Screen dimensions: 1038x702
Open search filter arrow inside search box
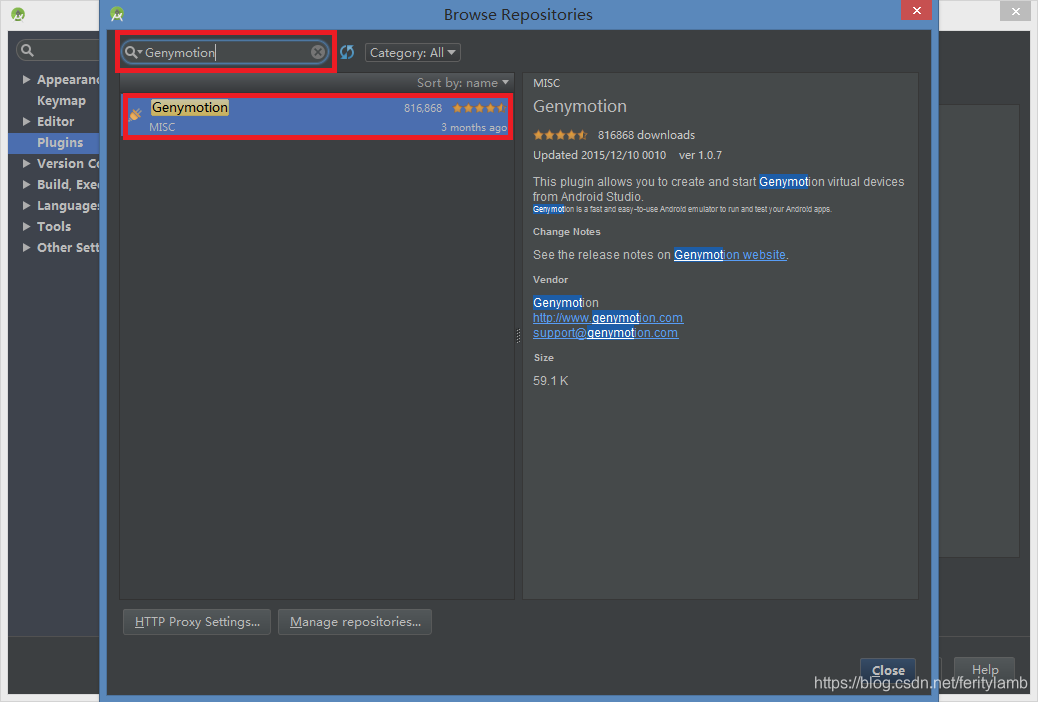(142, 52)
